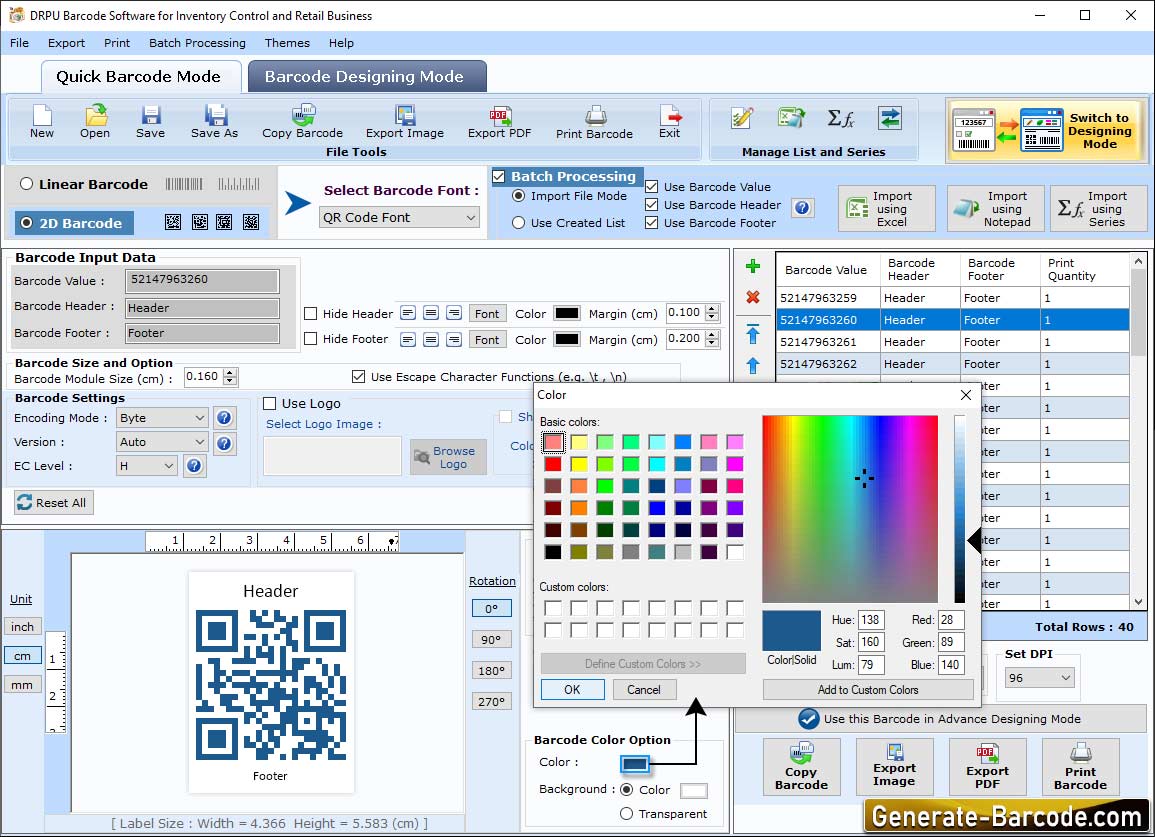This screenshot has width=1155, height=837.
Task: Click header Font button
Action: [x=487, y=313]
